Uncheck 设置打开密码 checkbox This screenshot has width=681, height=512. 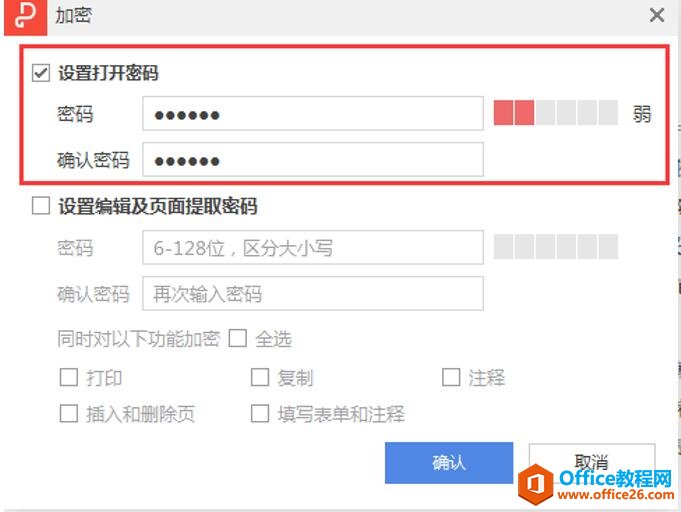pyautogui.click(x=41, y=73)
